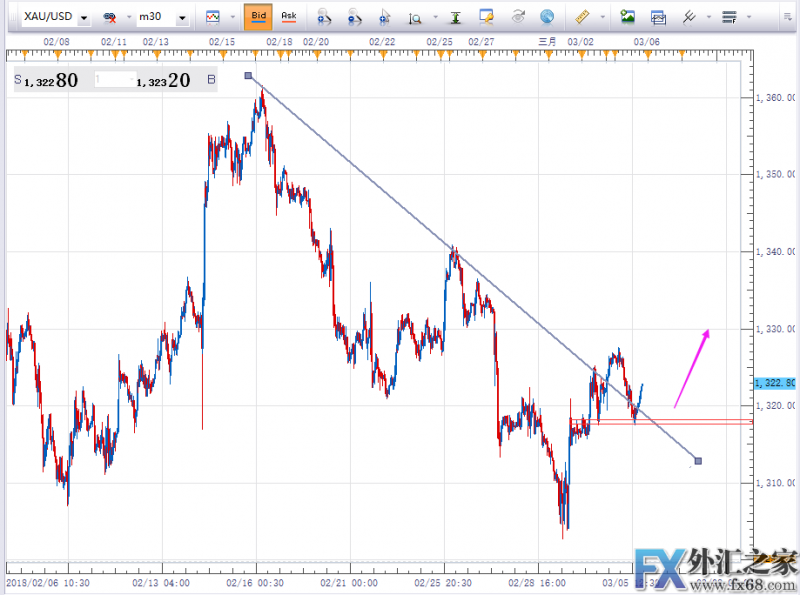Expand the m30 timeframe dropdown
Viewport: 800px width, 595px height.
pos(182,17)
